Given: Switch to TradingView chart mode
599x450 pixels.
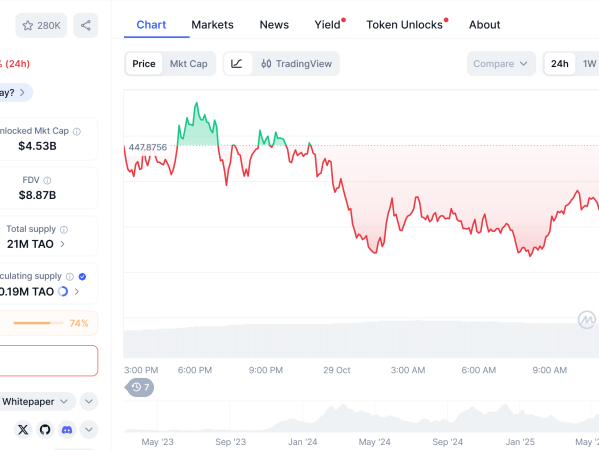Looking at the screenshot, I should [x=296, y=64].
